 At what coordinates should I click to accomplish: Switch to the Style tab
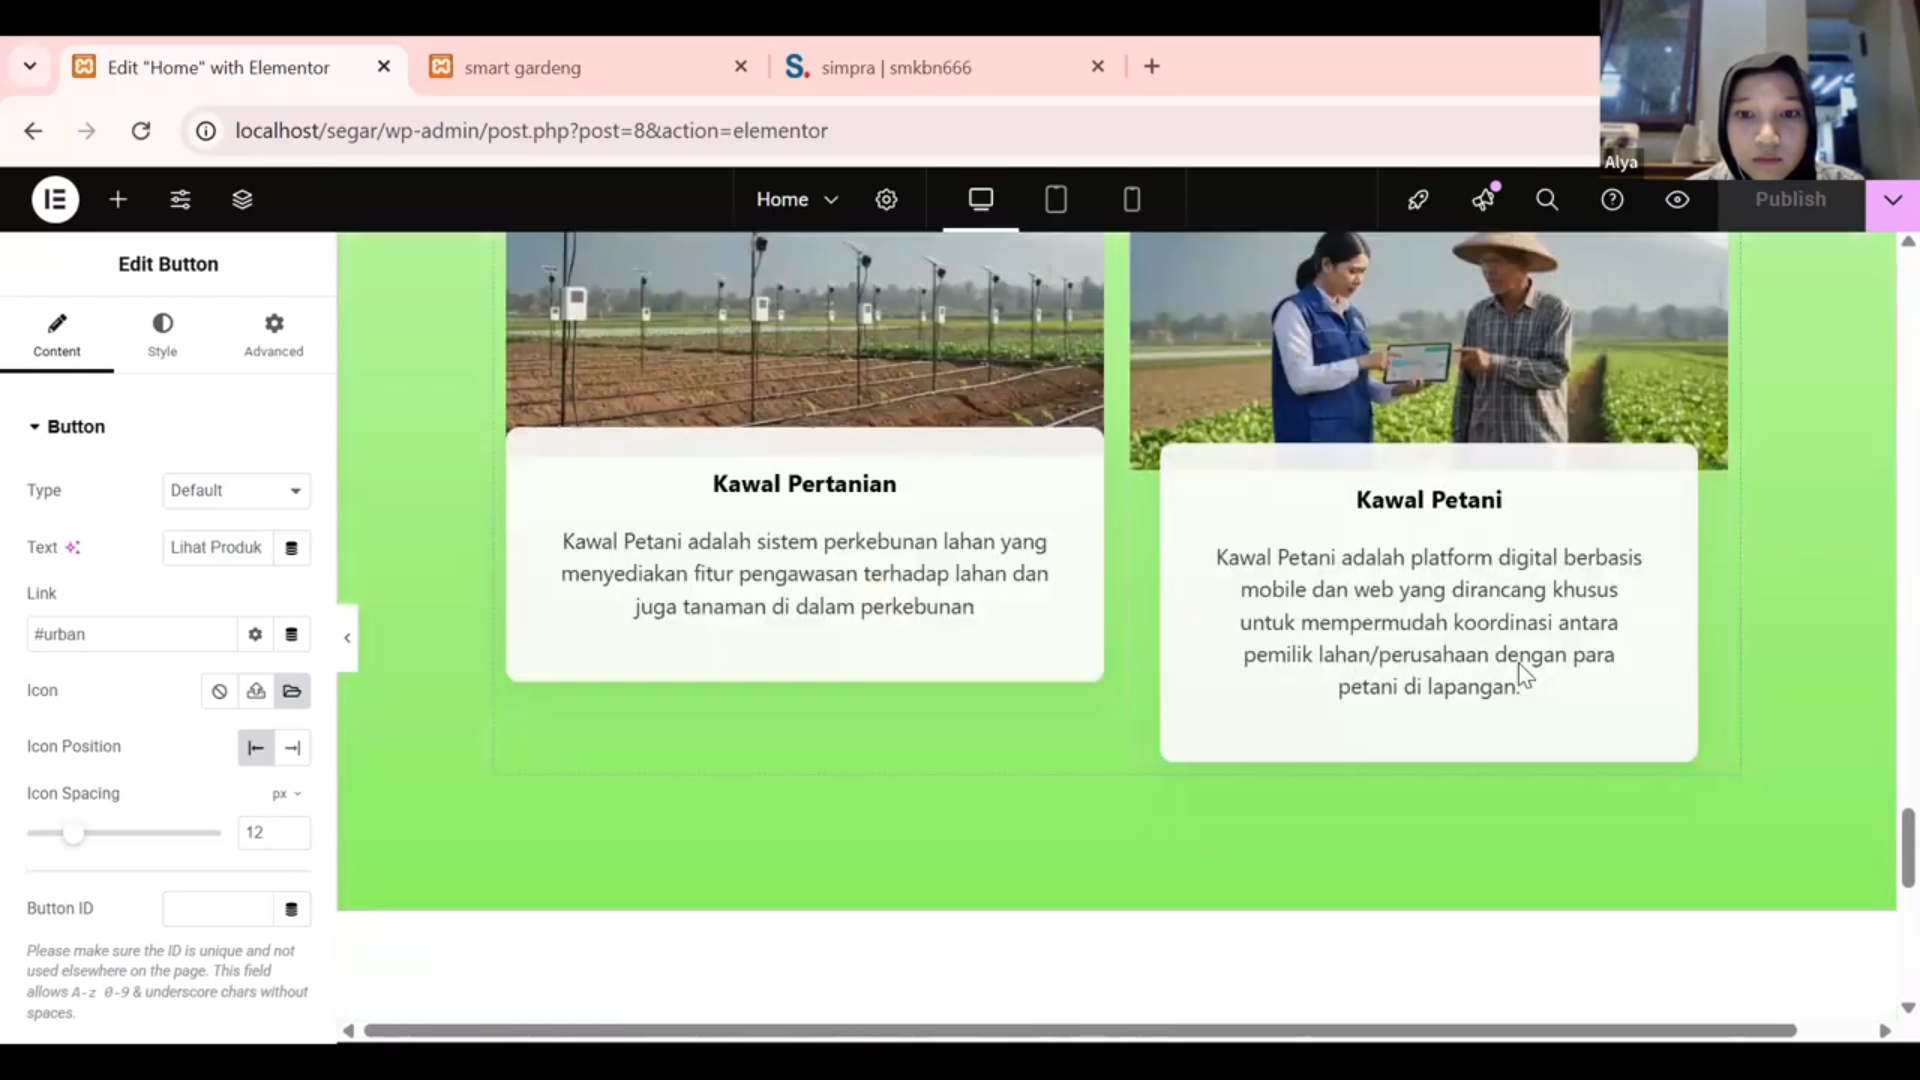point(162,335)
